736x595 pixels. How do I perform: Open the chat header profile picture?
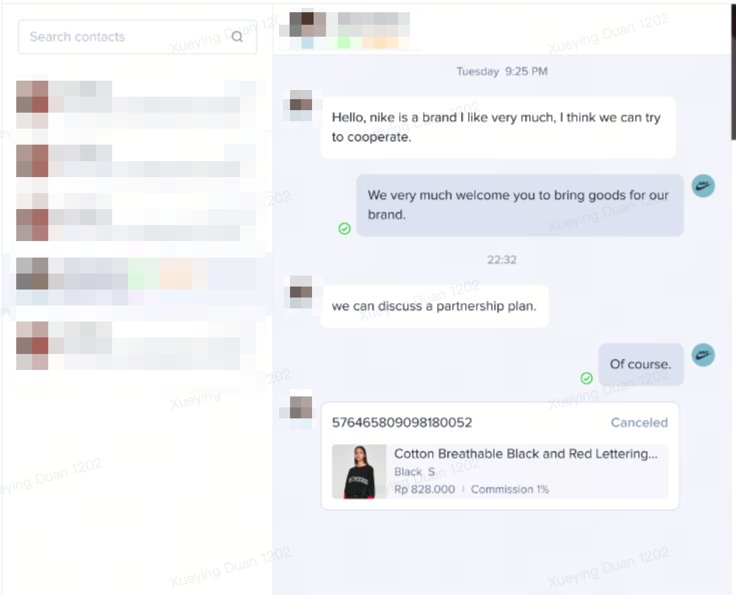click(x=307, y=24)
